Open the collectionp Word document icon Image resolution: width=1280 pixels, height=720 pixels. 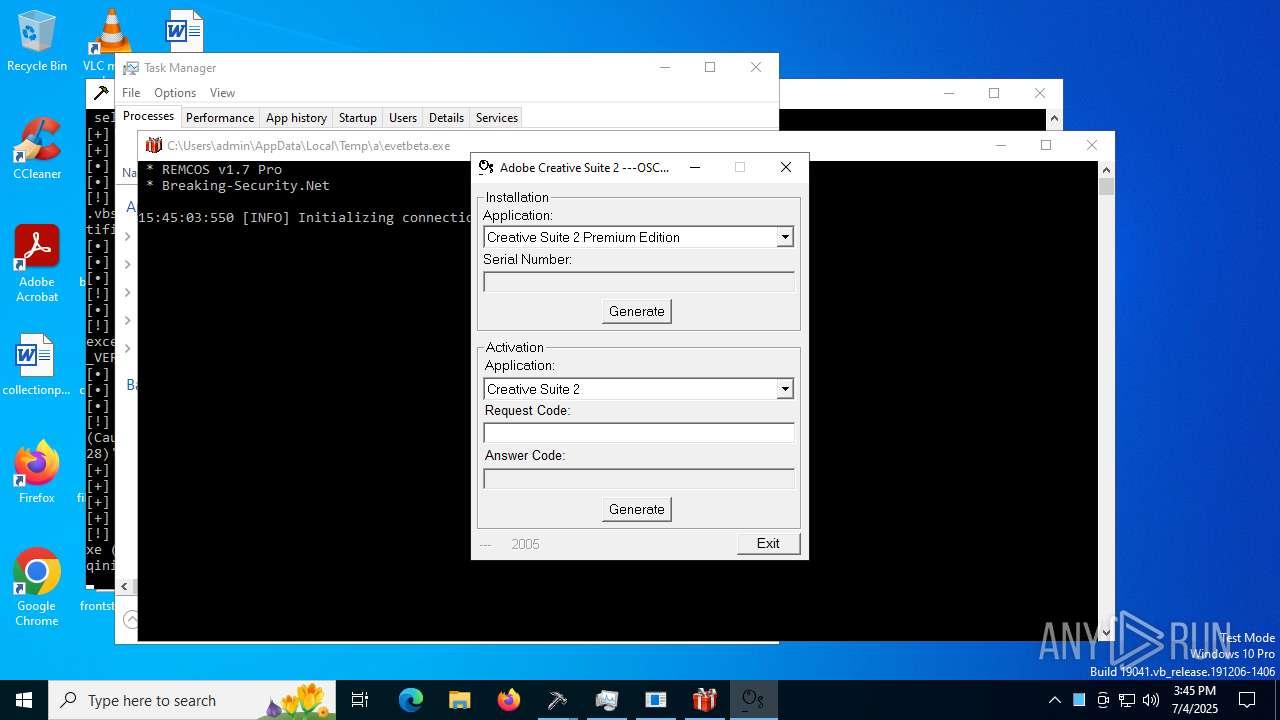click(37, 366)
